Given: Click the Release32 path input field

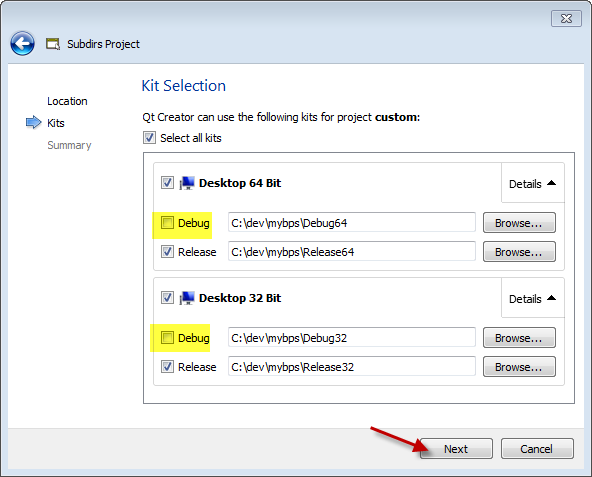Looking at the screenshot, I should coord(352,366).
